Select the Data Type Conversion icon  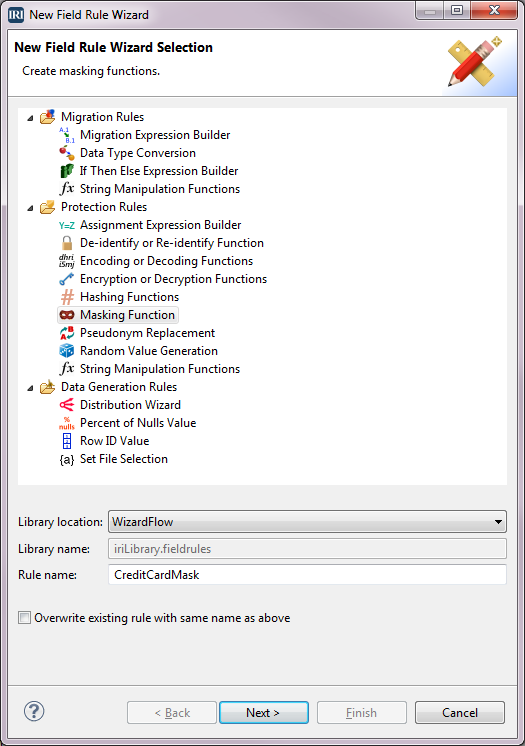(67, 153)
